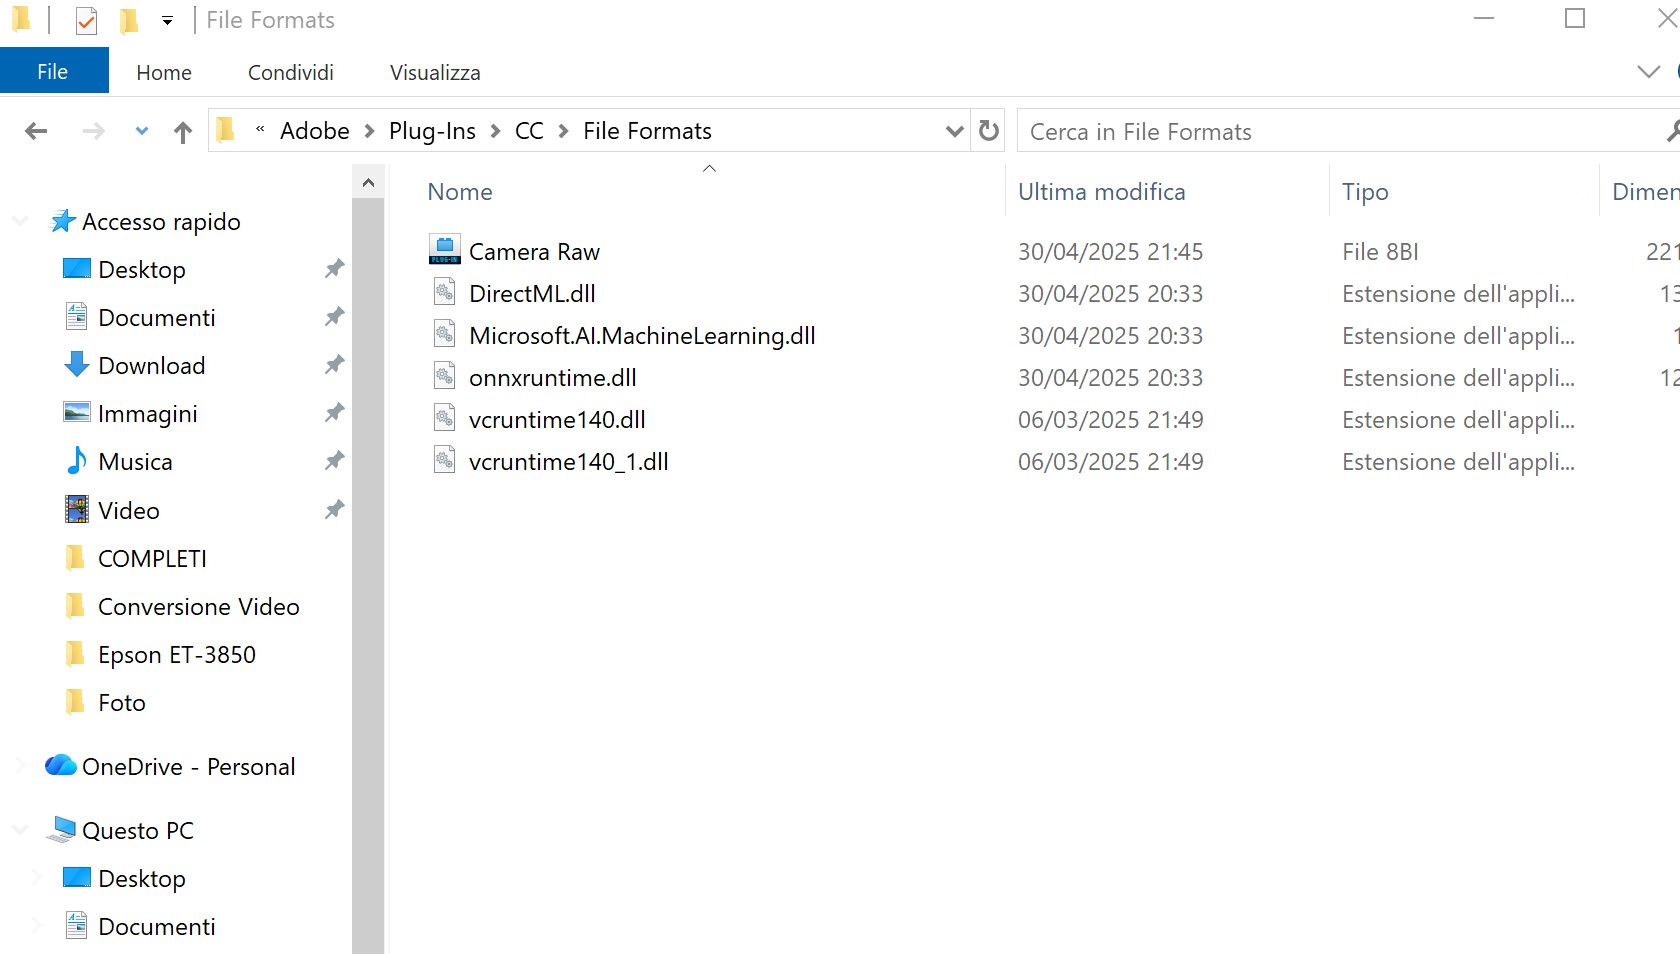Click the navigation pane vertical scrollbar track
1680x954 pixels.
pyautogui.click(x=368, y=575)
